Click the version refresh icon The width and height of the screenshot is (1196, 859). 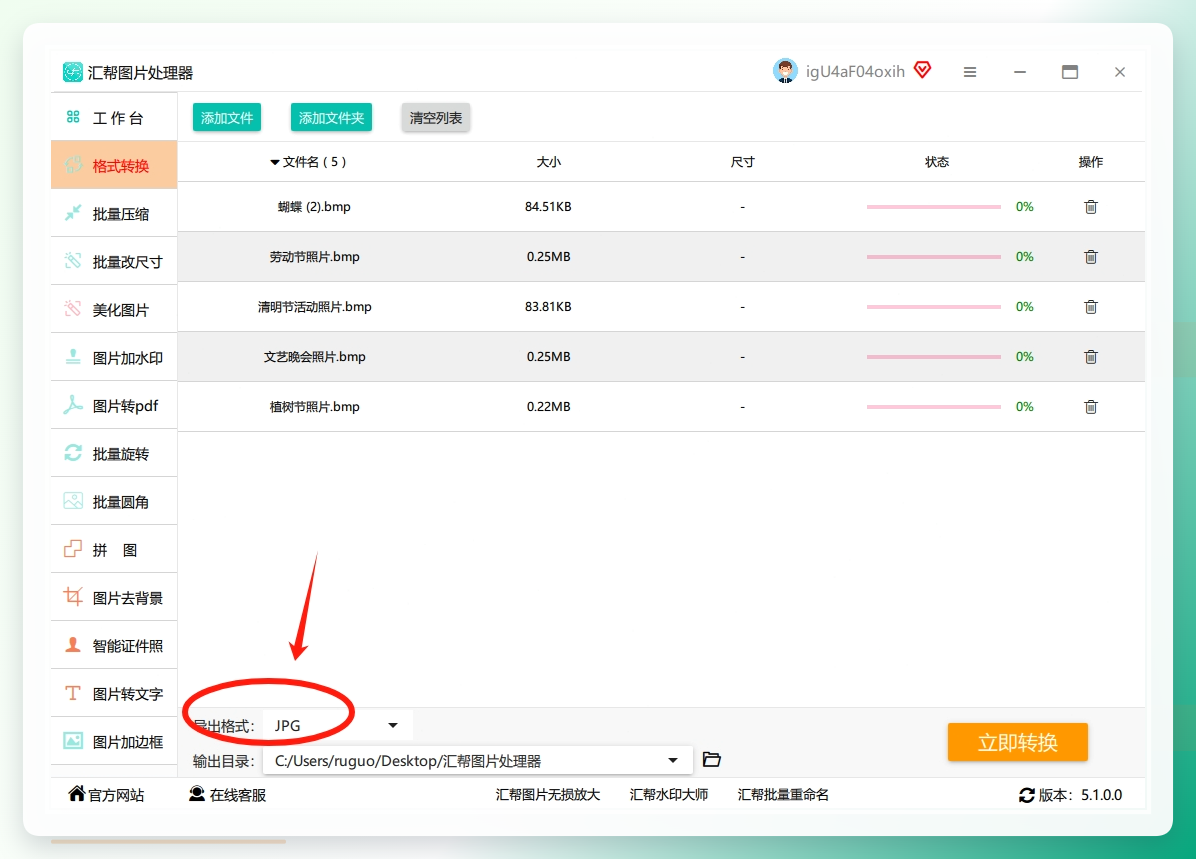1027,795
